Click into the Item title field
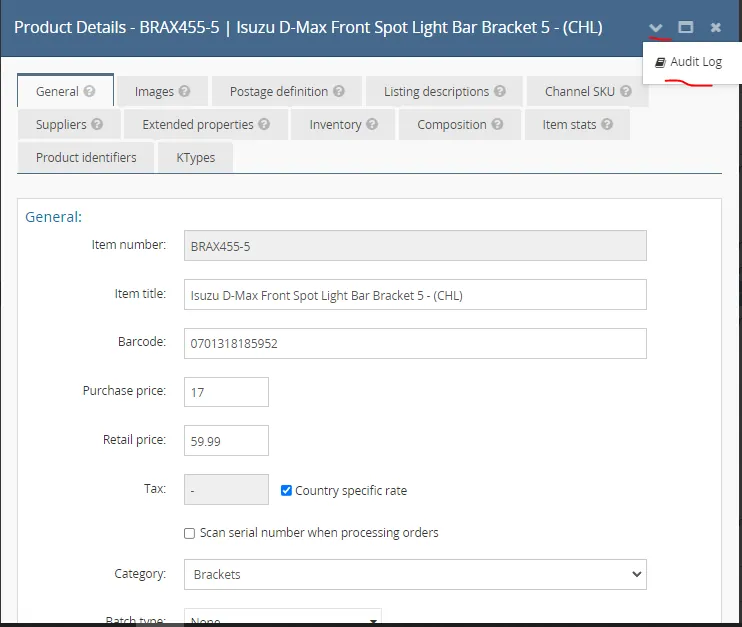 pos(415,294)
